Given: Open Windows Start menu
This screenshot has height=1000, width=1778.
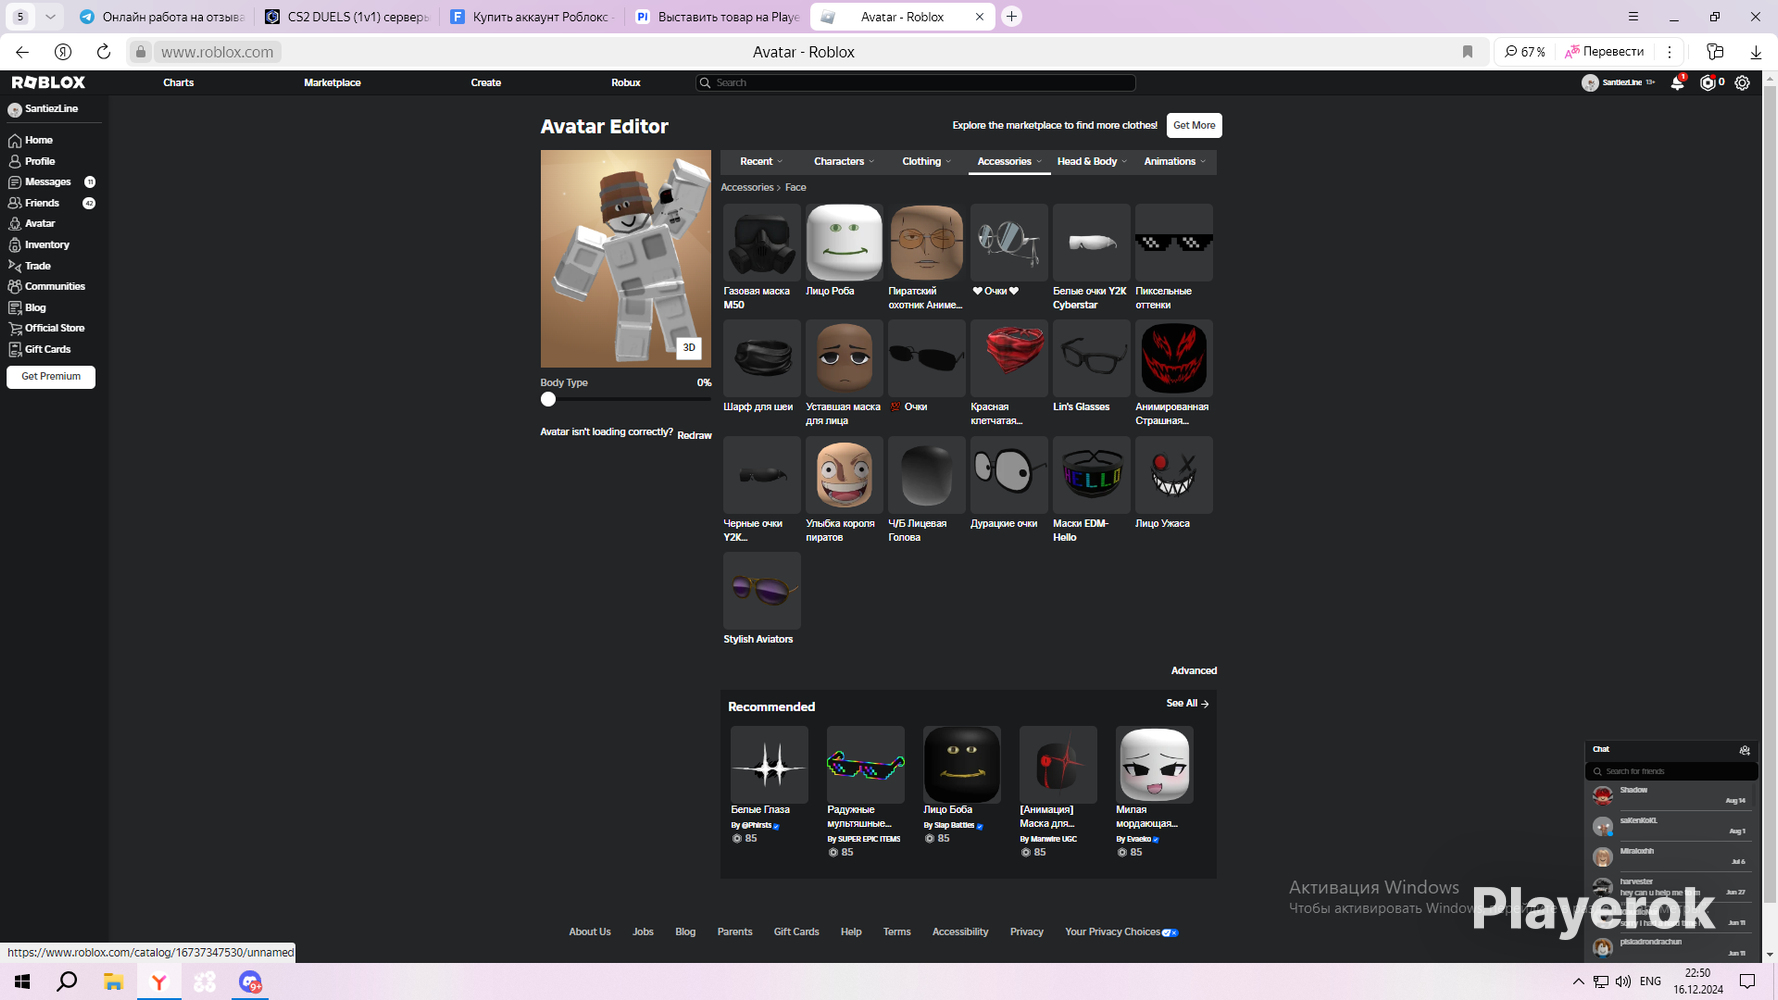Looking at the screenshot, I should (22, 982).
